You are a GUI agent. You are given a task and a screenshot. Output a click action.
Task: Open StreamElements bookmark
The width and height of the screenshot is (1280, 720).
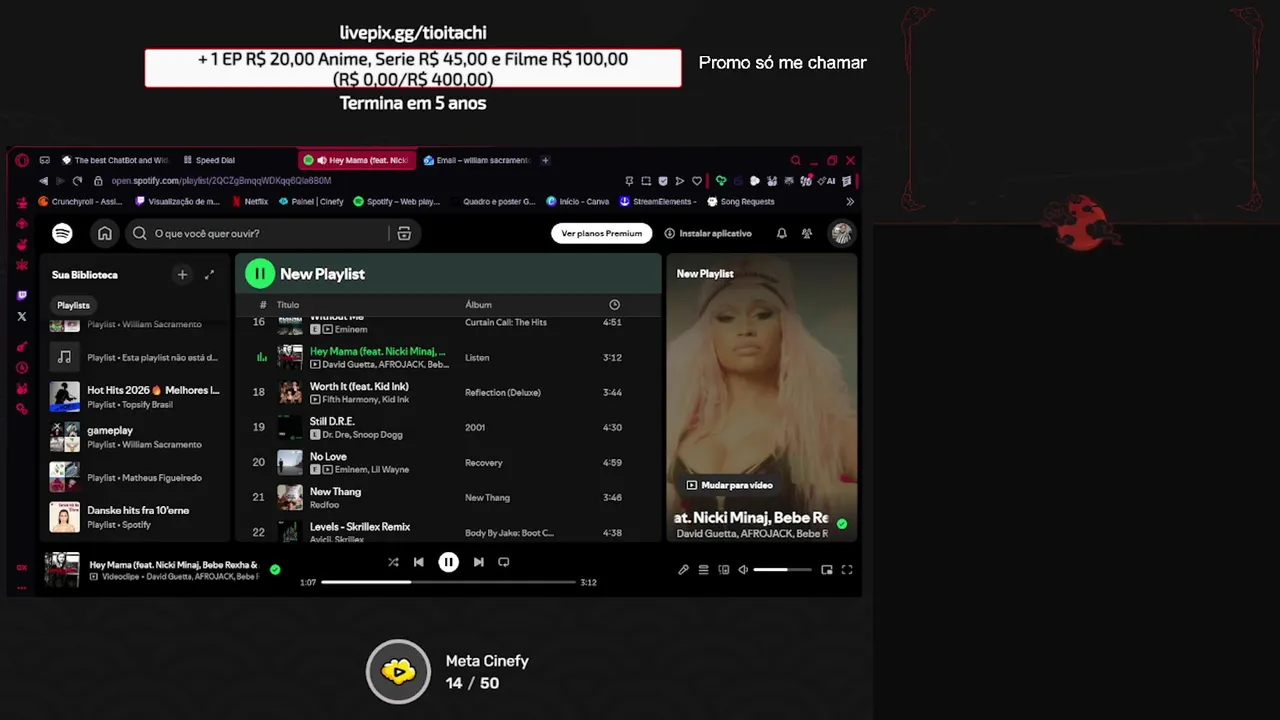coord(656,201)
